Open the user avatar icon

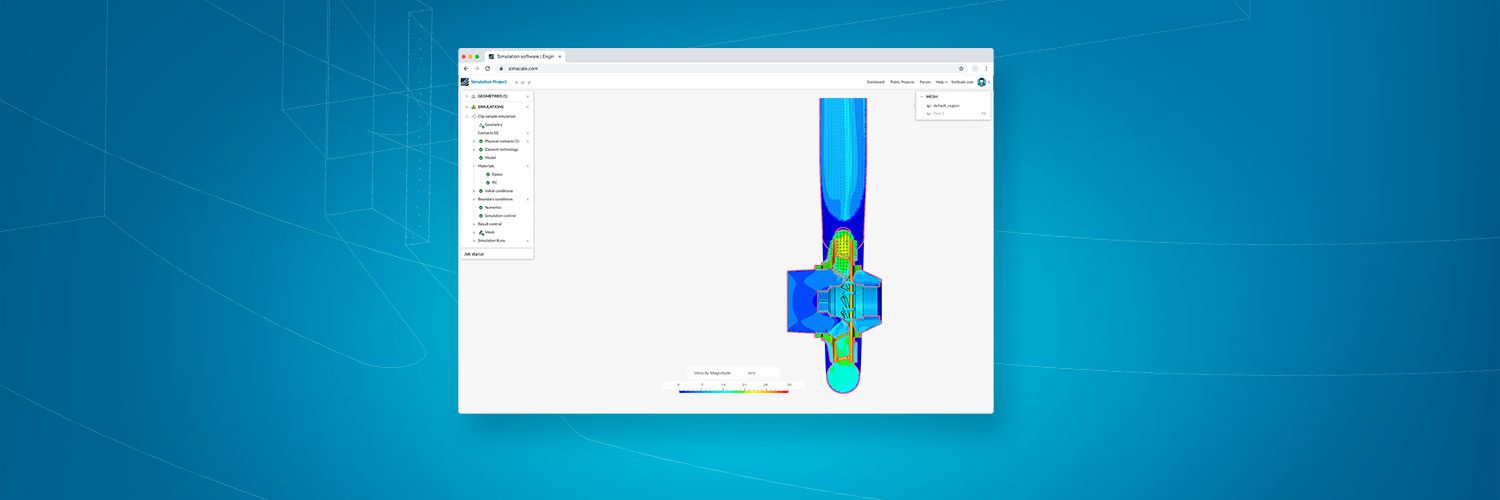click(981, 82)
